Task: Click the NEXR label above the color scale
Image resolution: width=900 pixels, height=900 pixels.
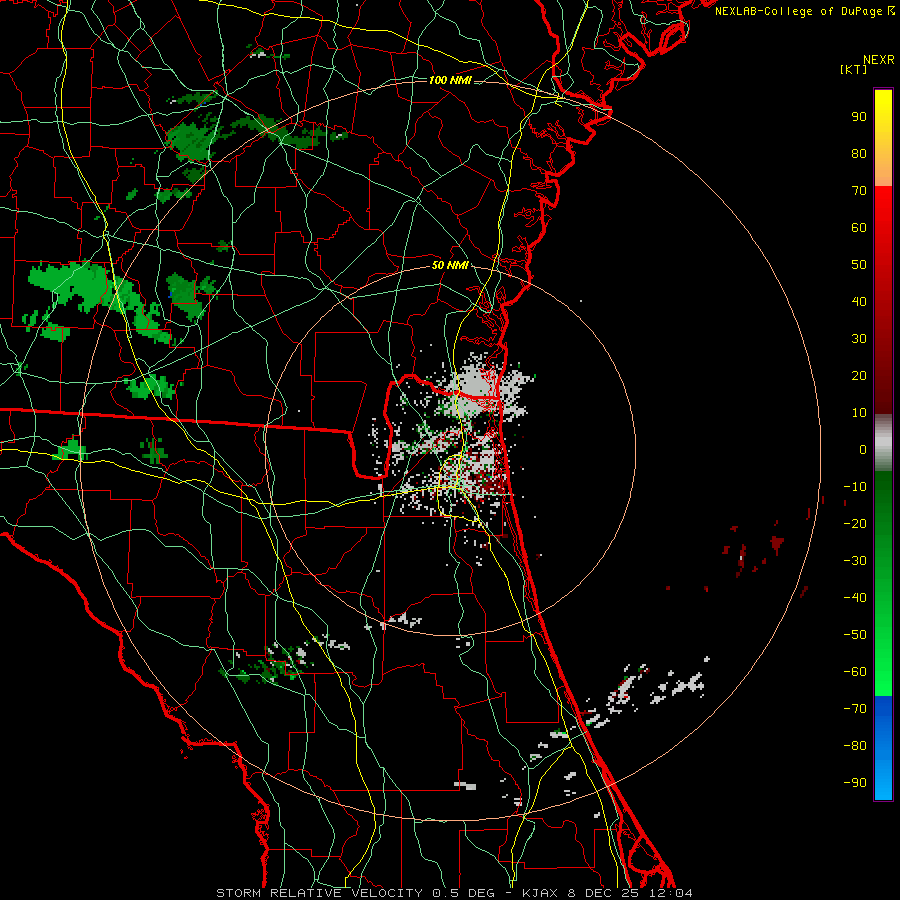Action: [x=879, y=60]
